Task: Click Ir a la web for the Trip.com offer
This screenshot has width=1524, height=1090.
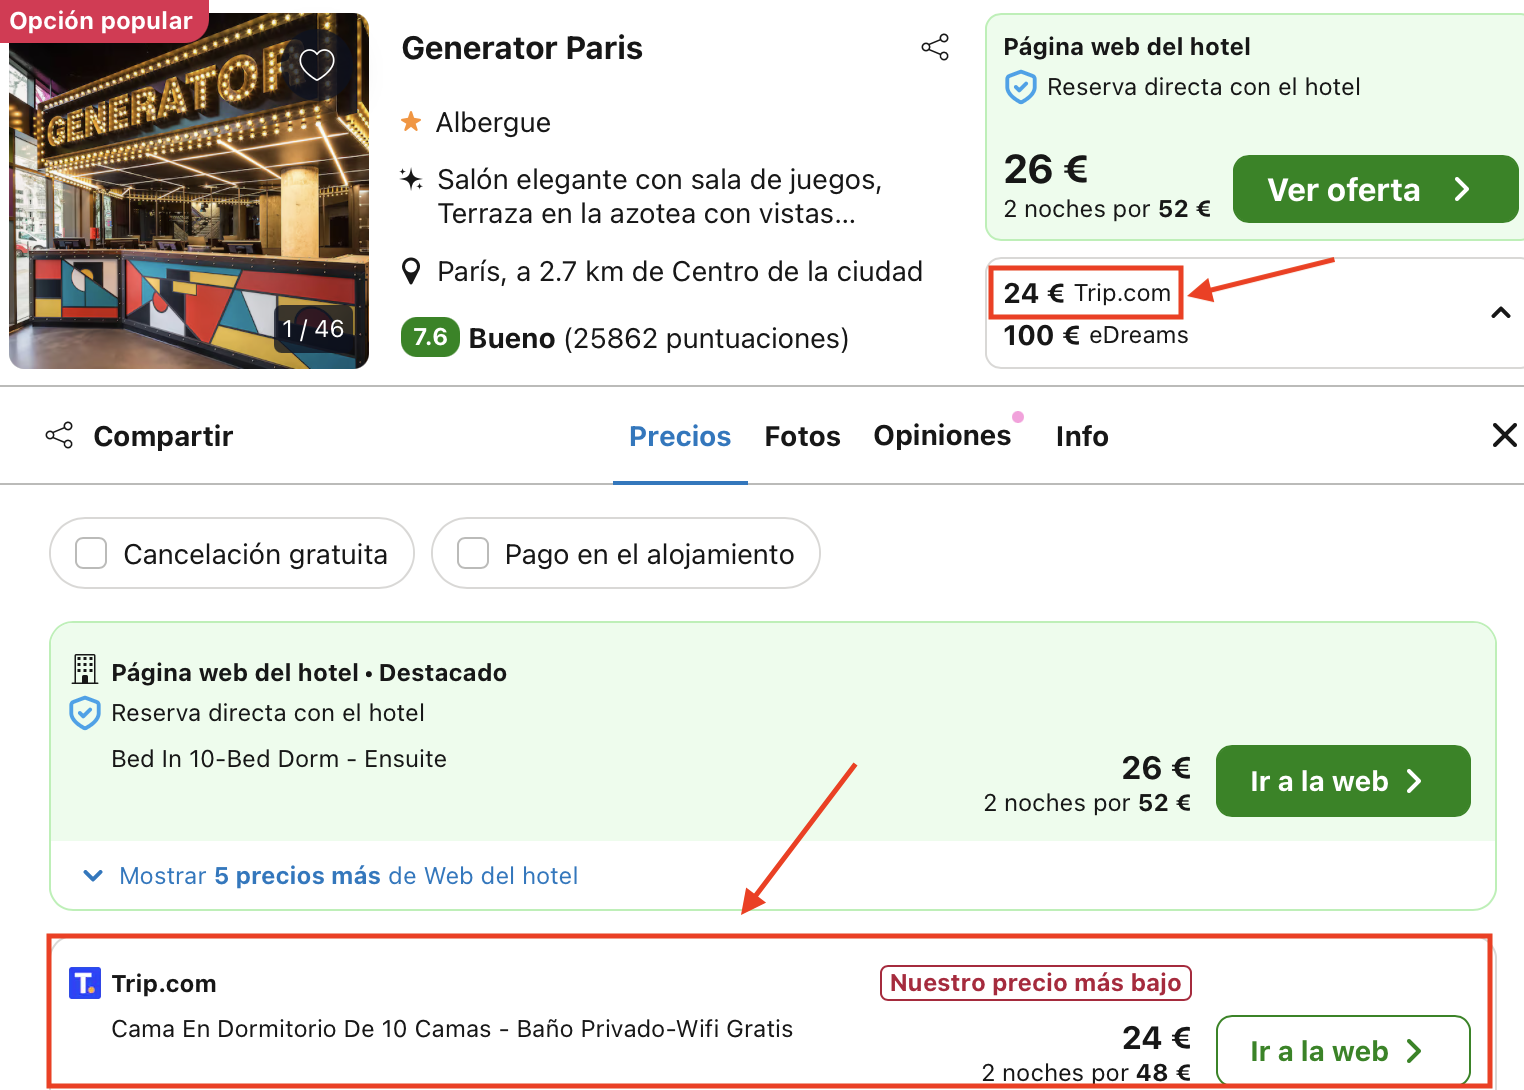Action: point(1342,1050)
